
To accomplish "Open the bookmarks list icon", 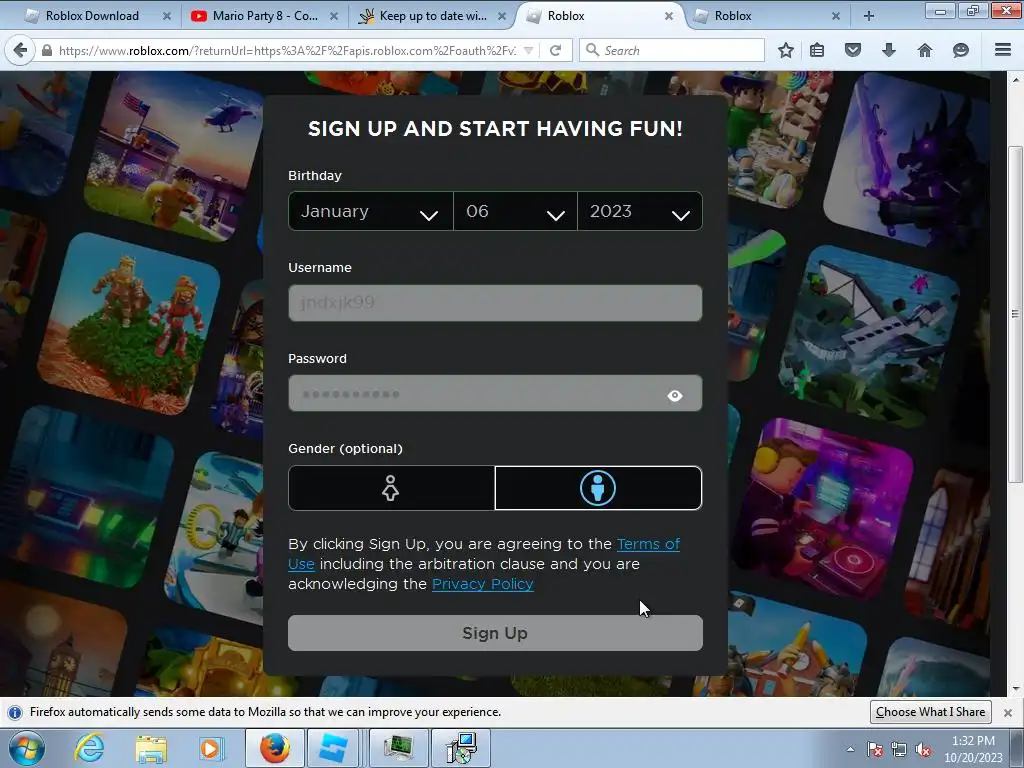I will (x=817, y=50).
